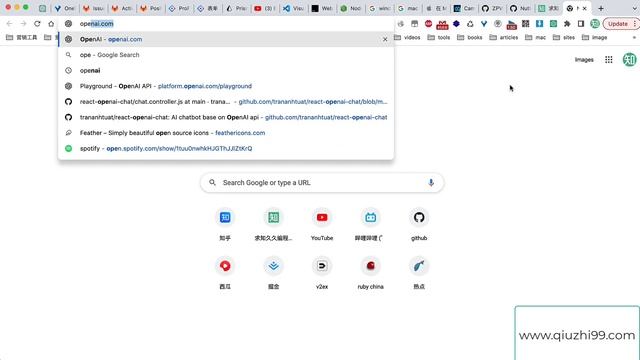
Task: Open the sites bookmarks folder
Action: [564, 38]
